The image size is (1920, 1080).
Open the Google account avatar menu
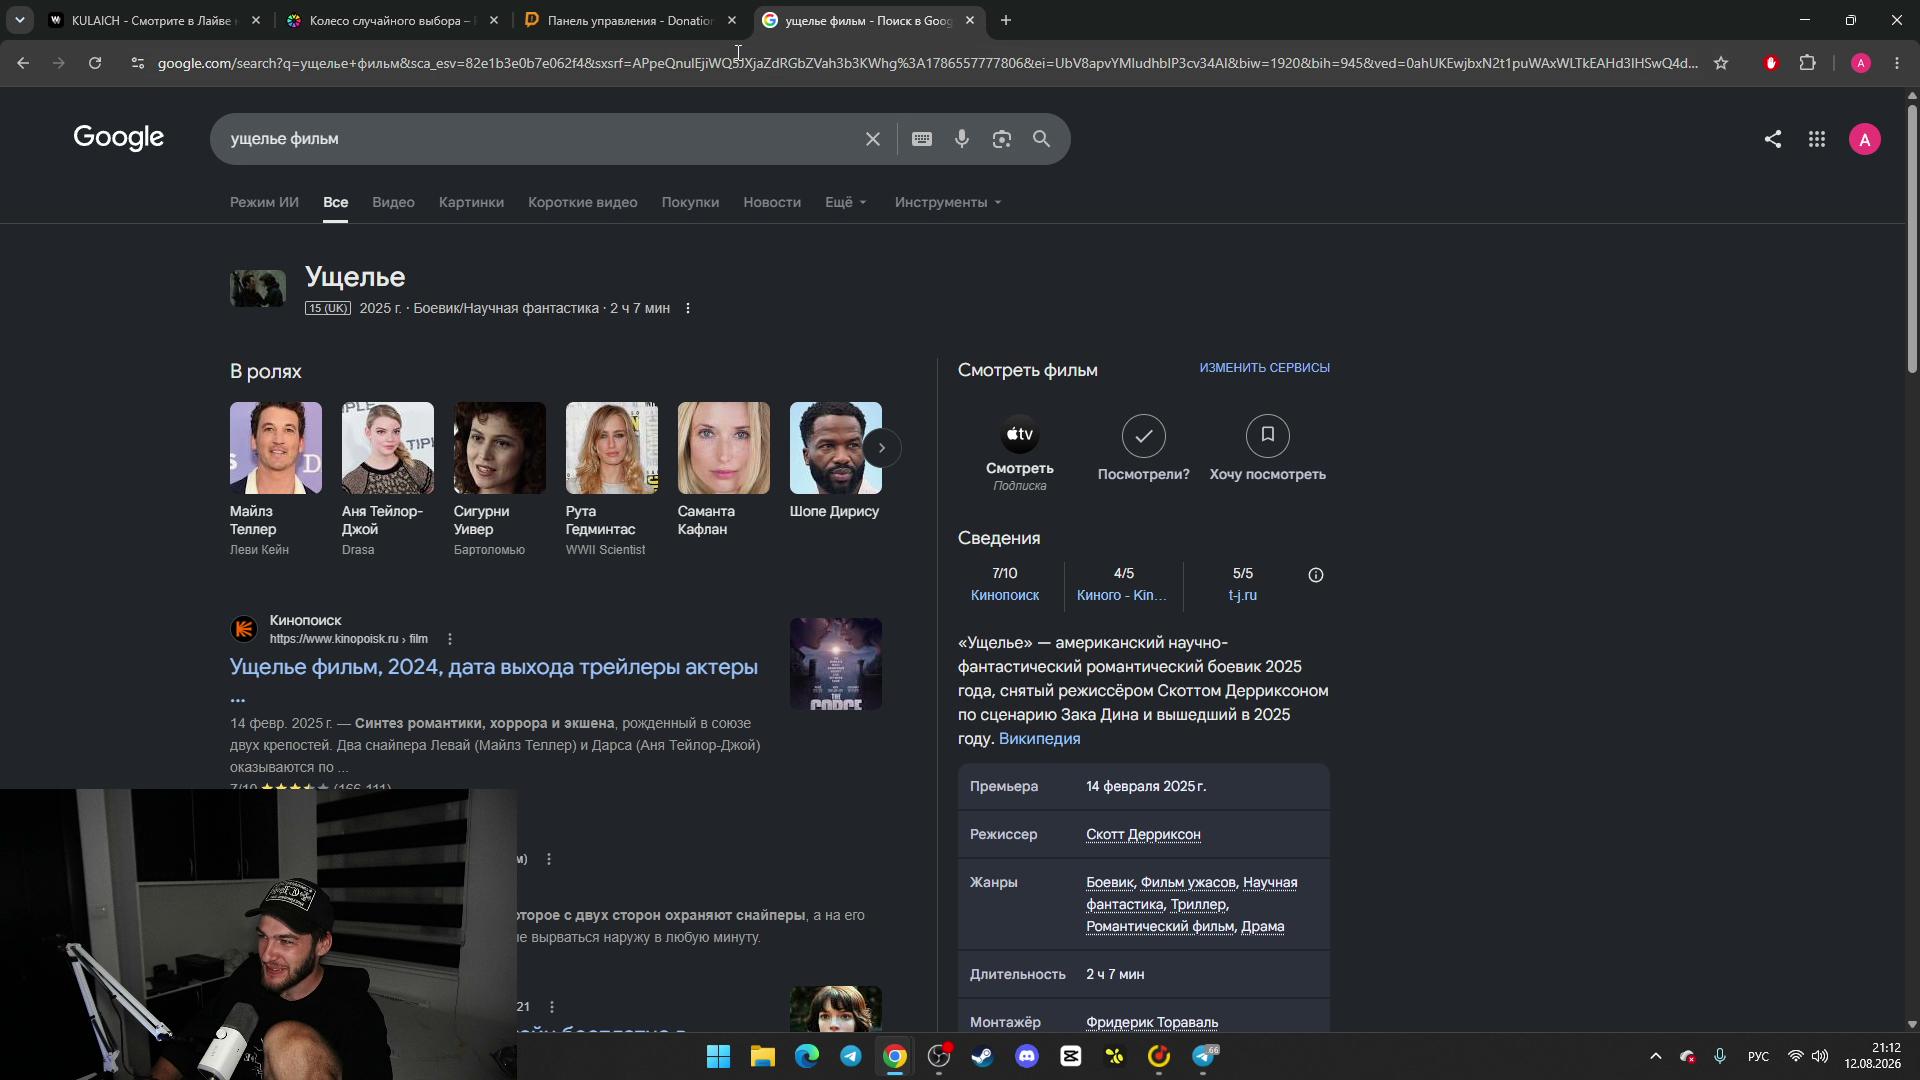[x=1864, y=139]
